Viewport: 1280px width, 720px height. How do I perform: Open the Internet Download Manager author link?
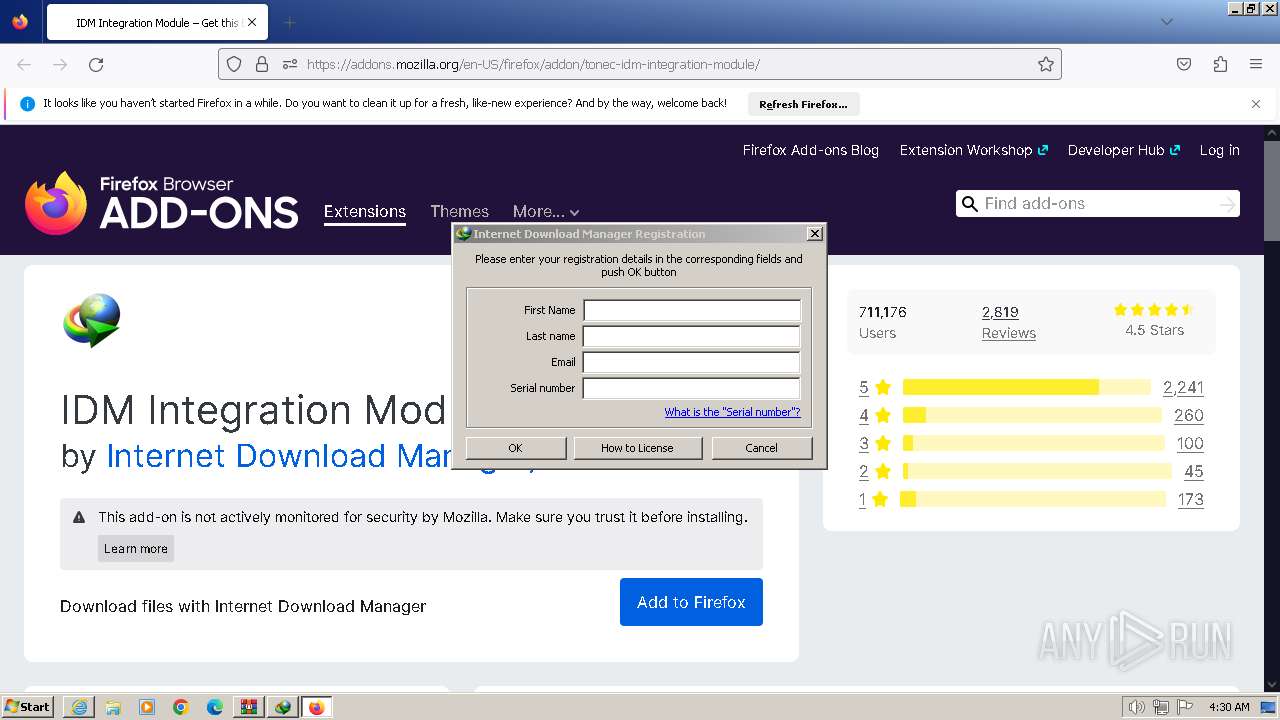click(277, 456)
